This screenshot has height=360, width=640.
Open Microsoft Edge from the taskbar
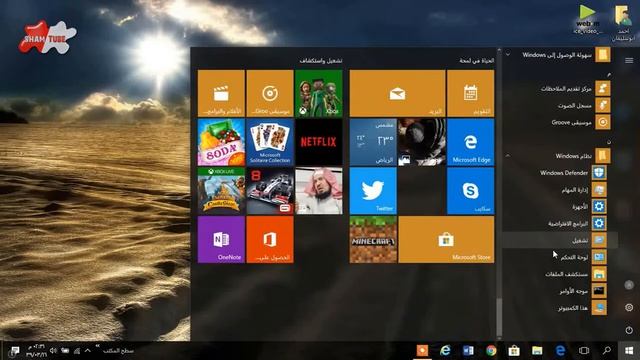(560, 351)
